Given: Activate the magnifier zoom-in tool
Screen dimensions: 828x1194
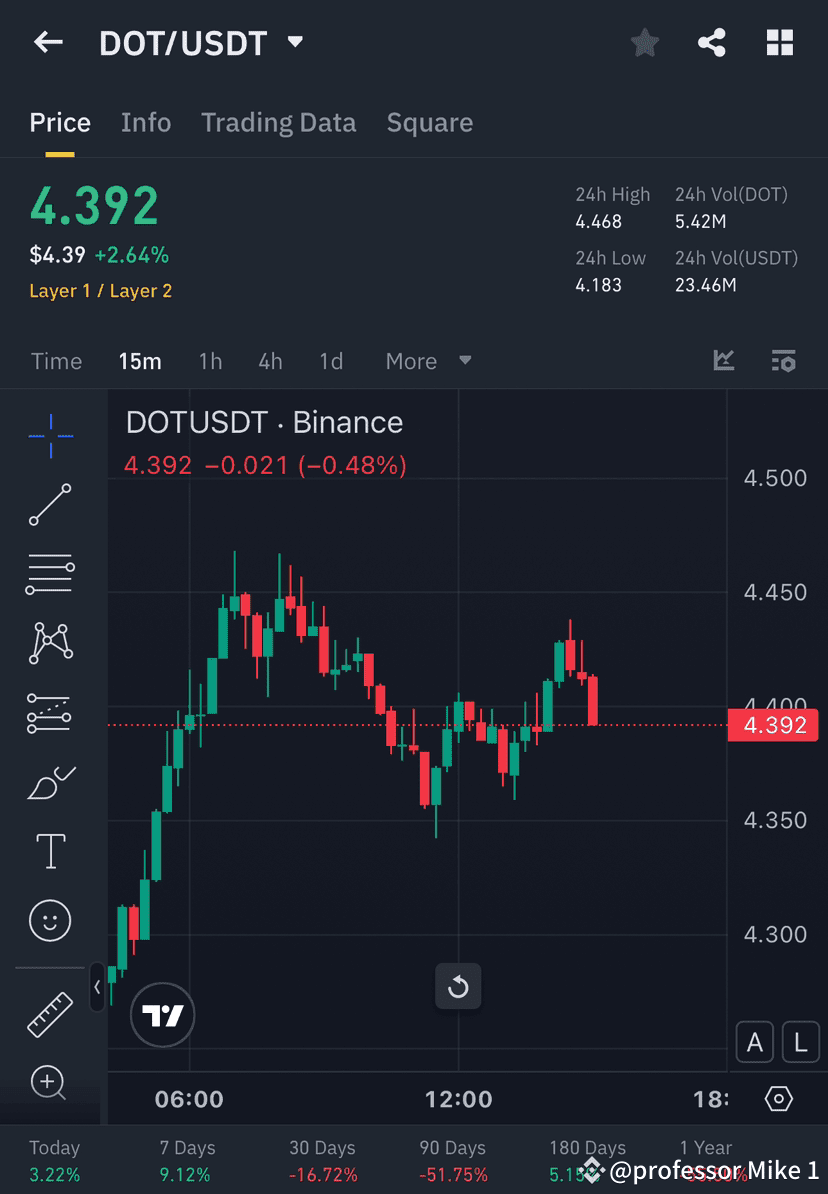Looking at the screenshot, I should 50,1083.
